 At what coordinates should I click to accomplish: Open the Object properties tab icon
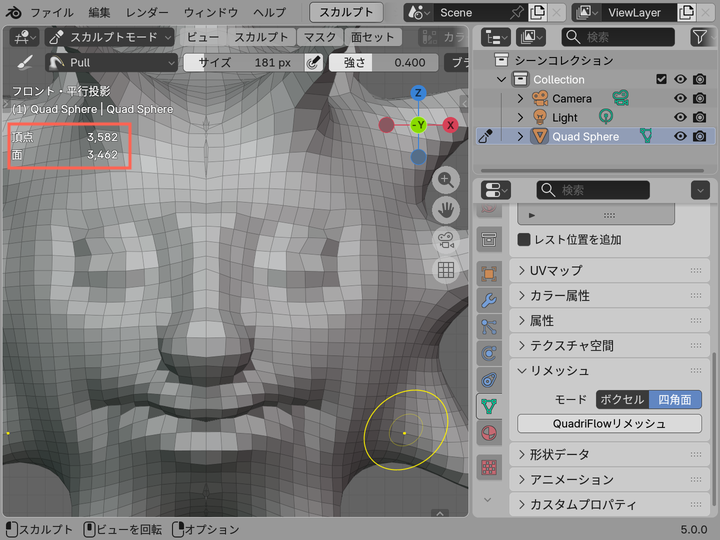pos(489,274)
